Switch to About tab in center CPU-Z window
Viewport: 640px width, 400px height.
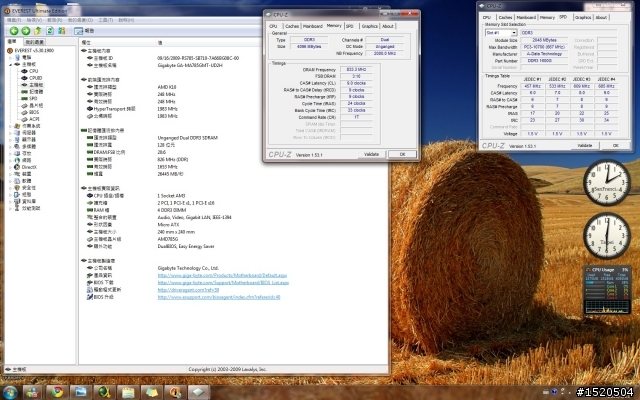point(388,26)
